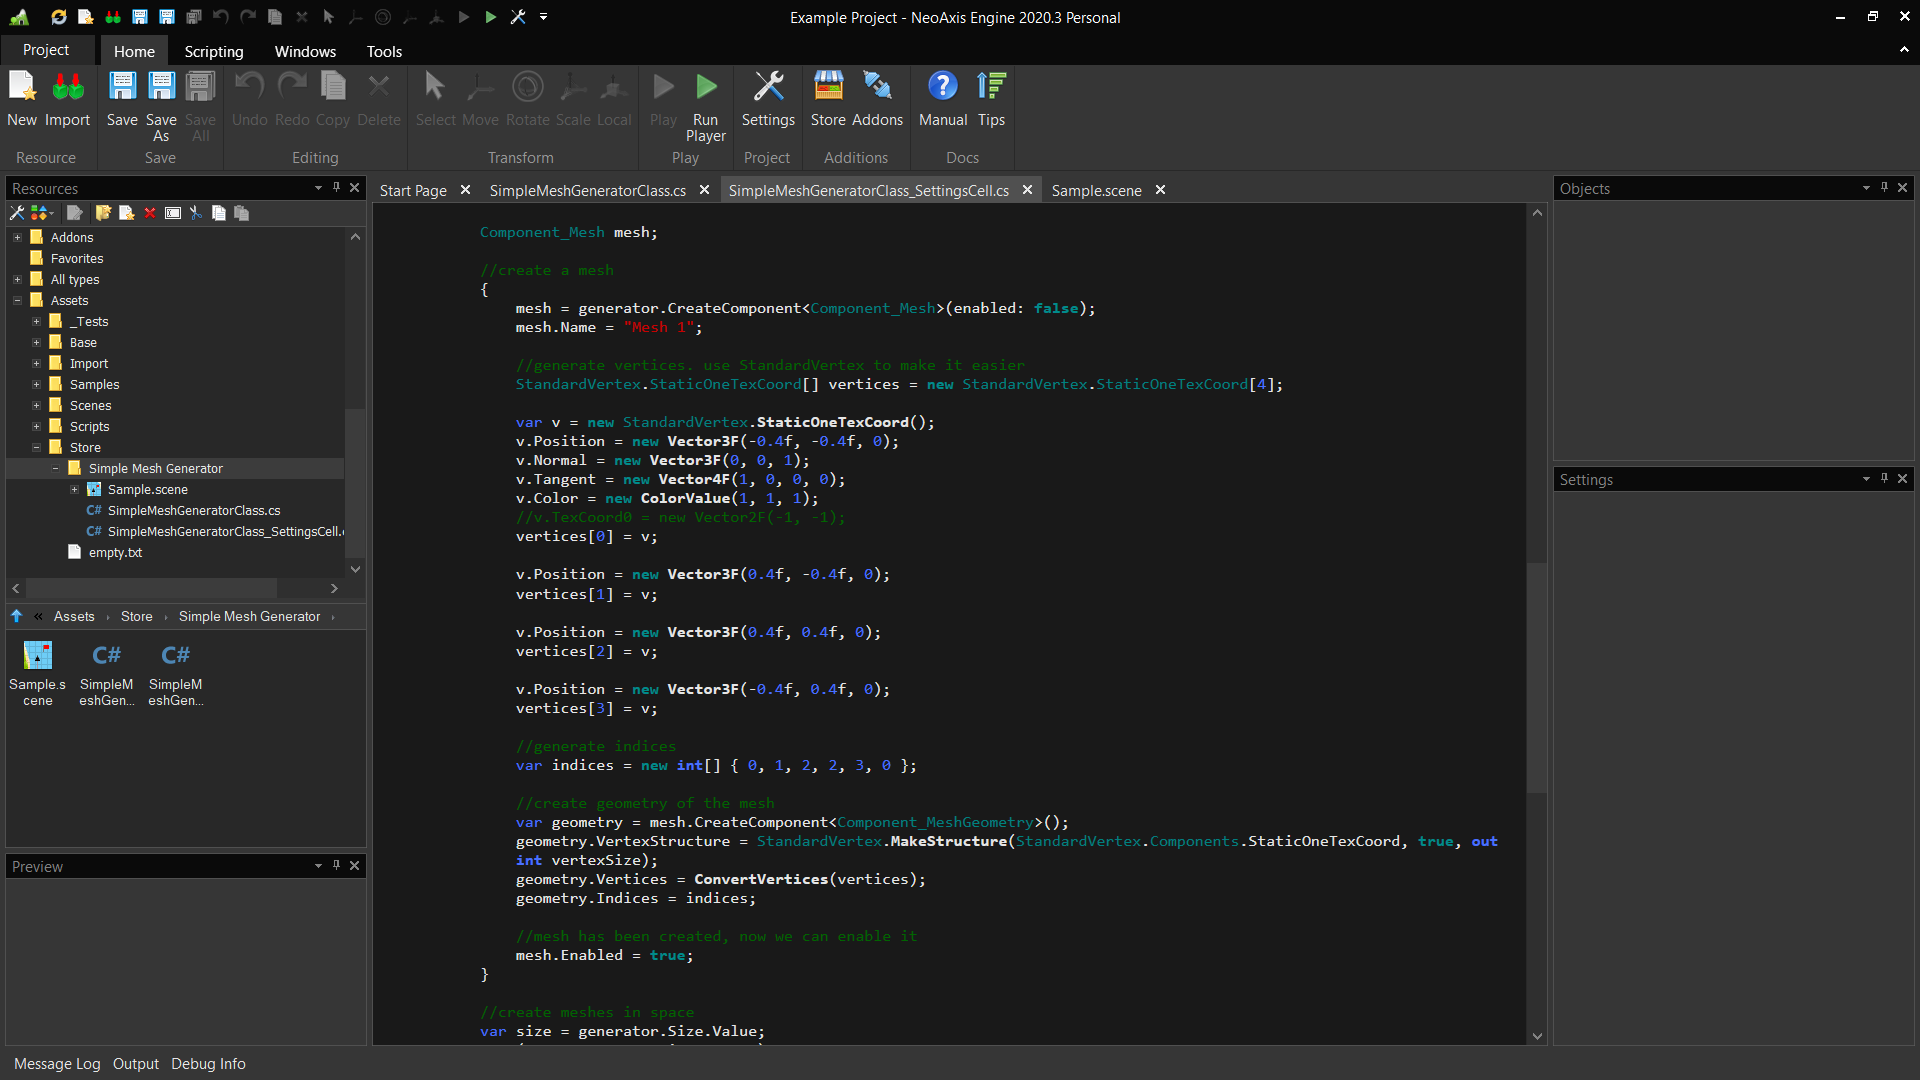
Task: Select the Scale transform tool
Action: [x=573, y=95]
